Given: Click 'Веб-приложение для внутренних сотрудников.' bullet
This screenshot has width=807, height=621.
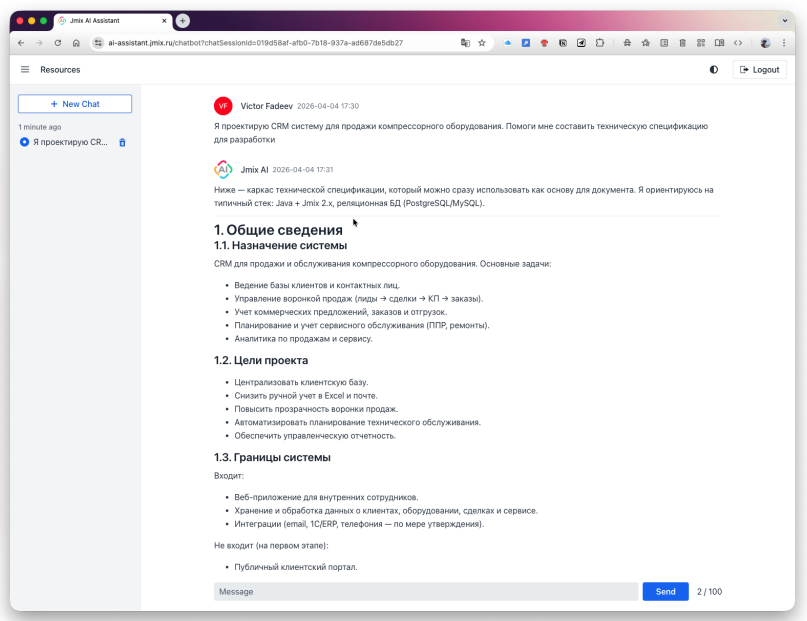Looking at the screenshot, I should [326, 497].
